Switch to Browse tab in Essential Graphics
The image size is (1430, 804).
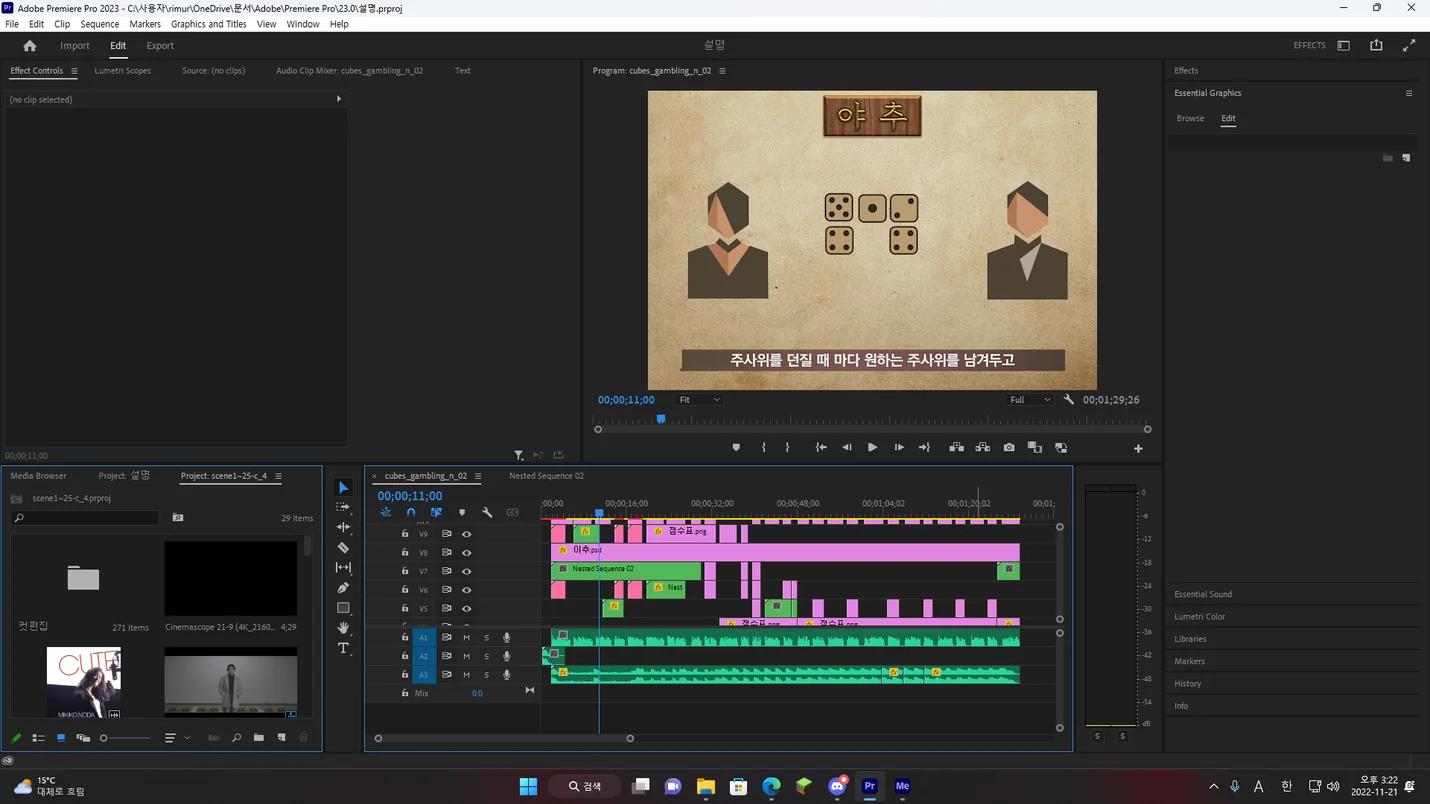[1190, 118]
